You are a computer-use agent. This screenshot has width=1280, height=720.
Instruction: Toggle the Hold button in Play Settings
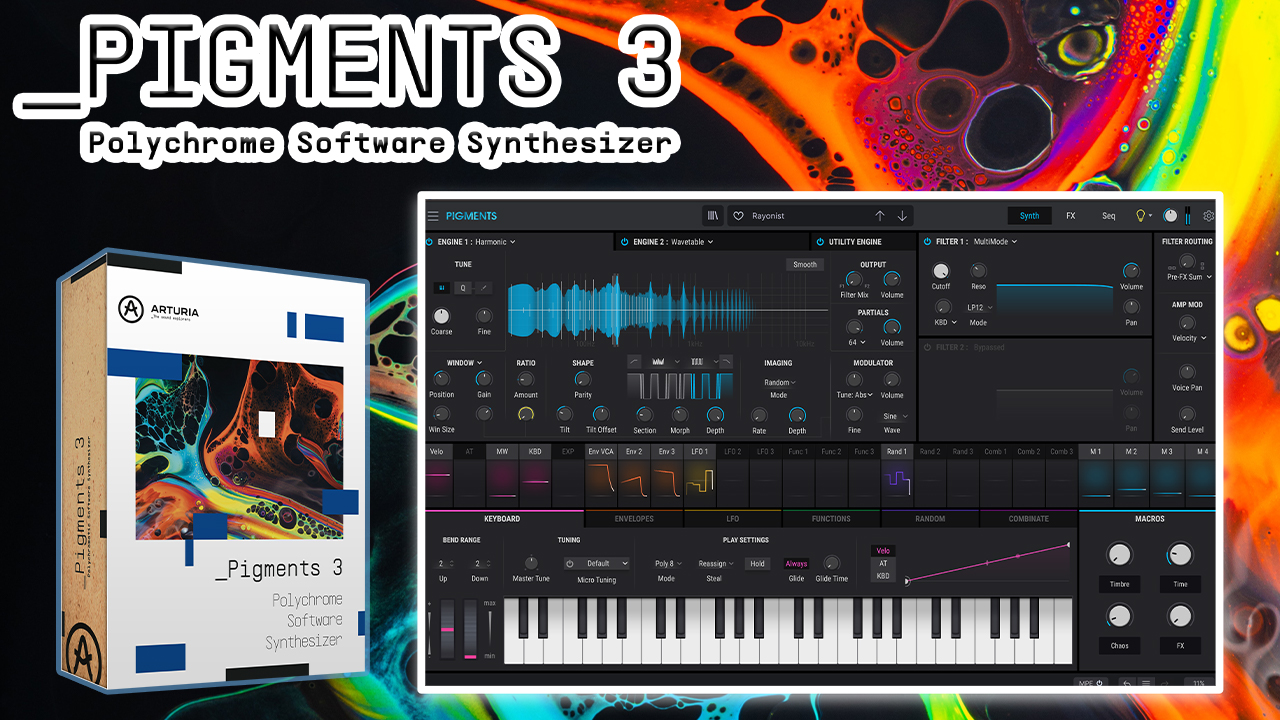point(758,564)
